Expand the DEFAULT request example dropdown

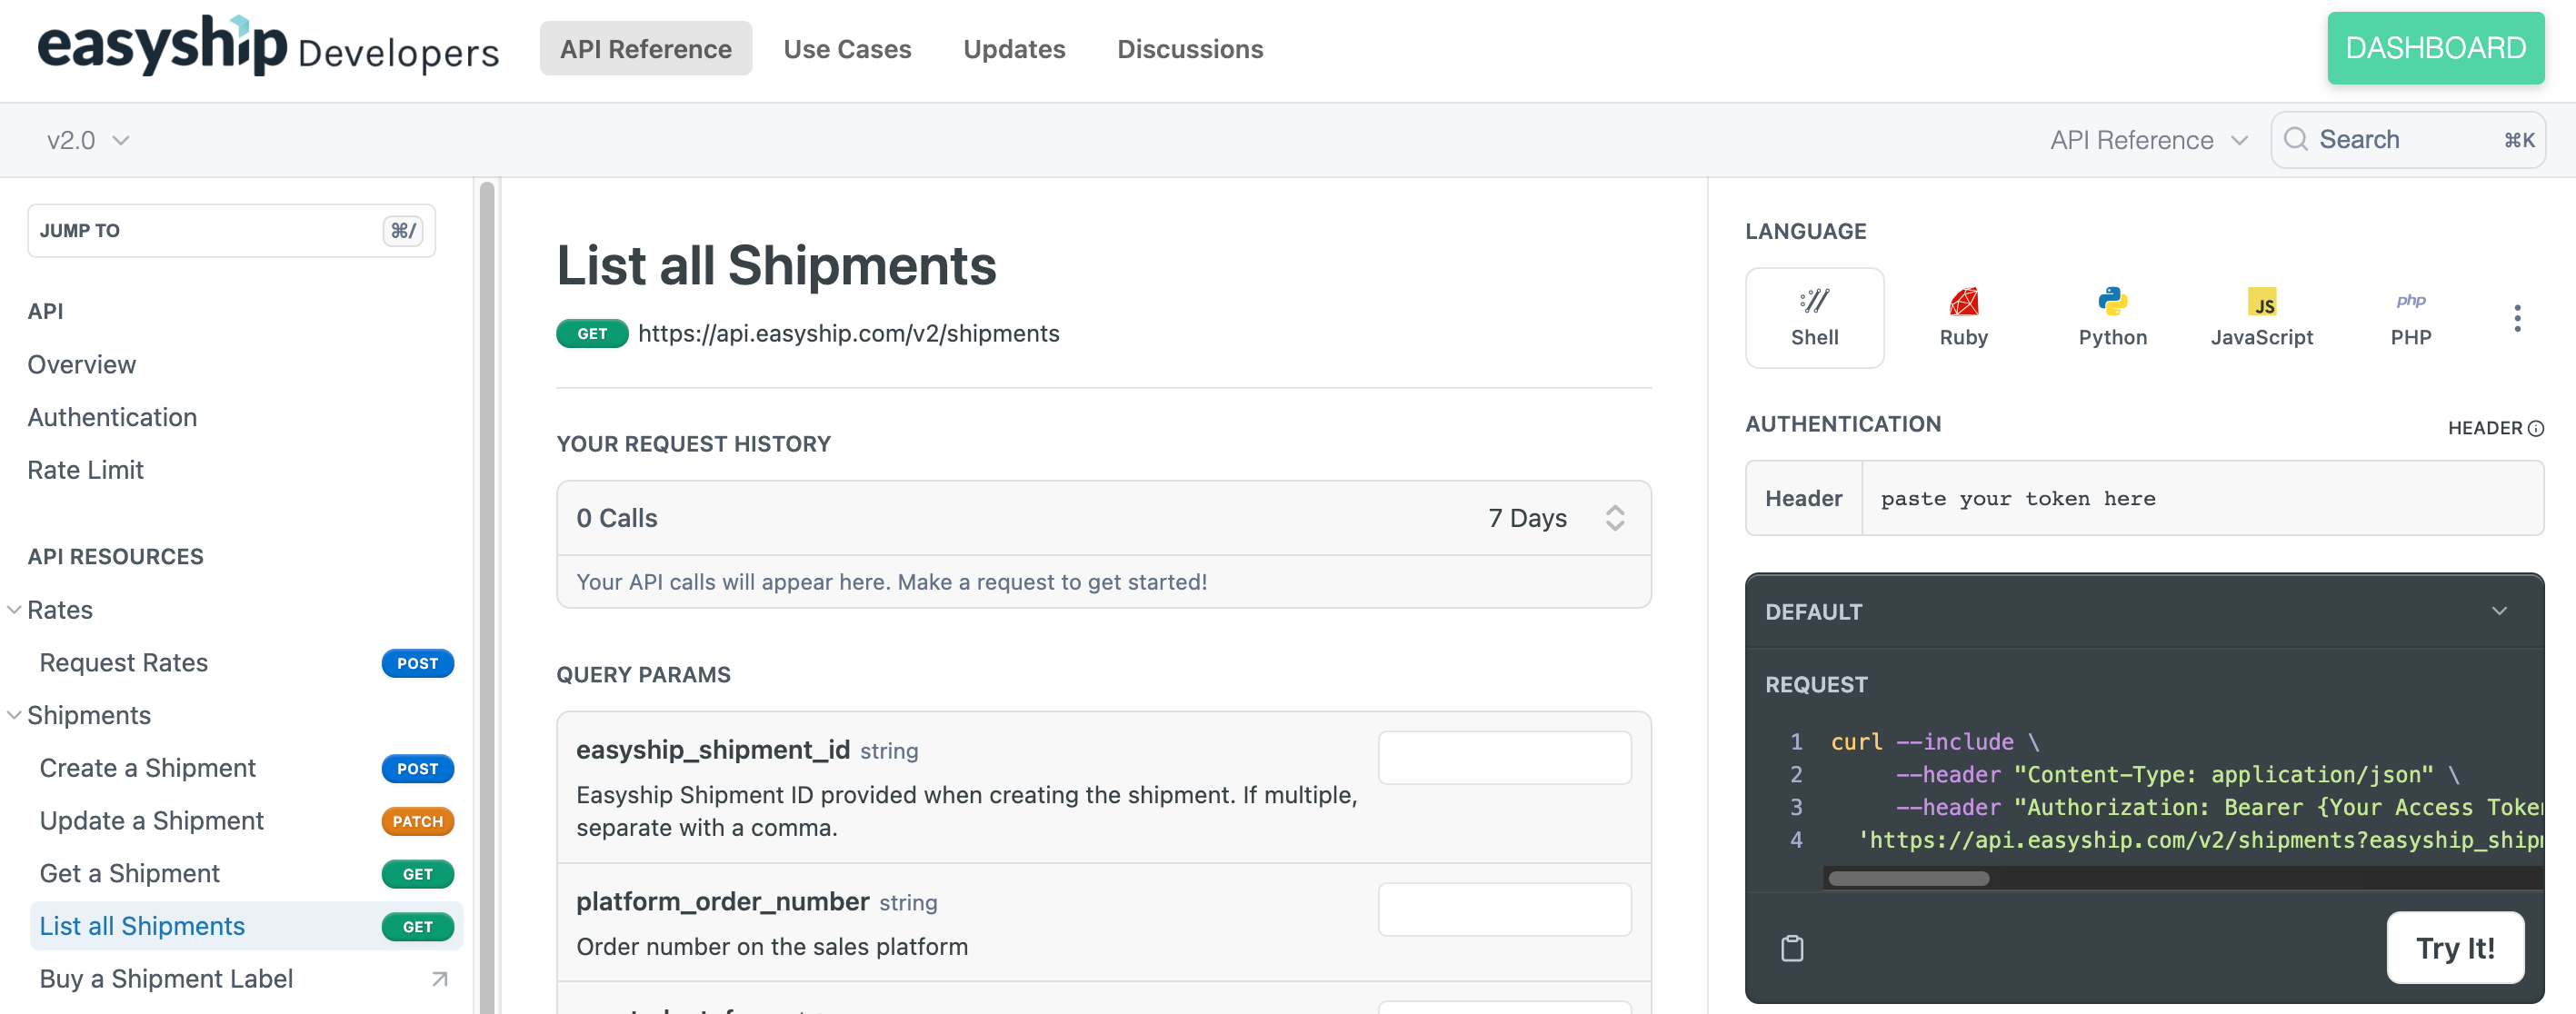2499,611
